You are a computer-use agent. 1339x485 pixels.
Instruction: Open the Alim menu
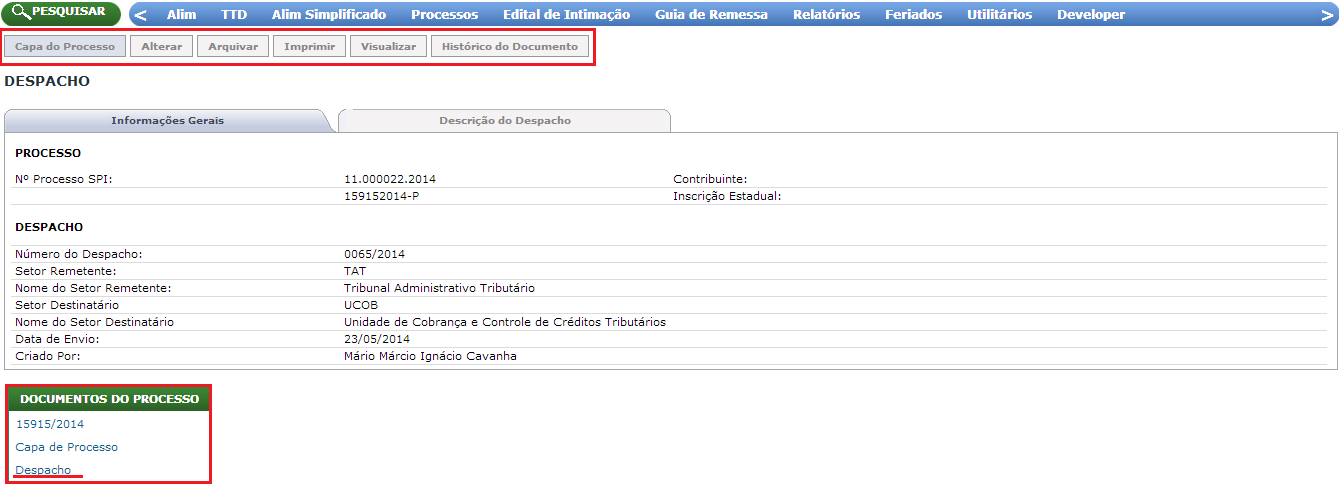[181, 15]
